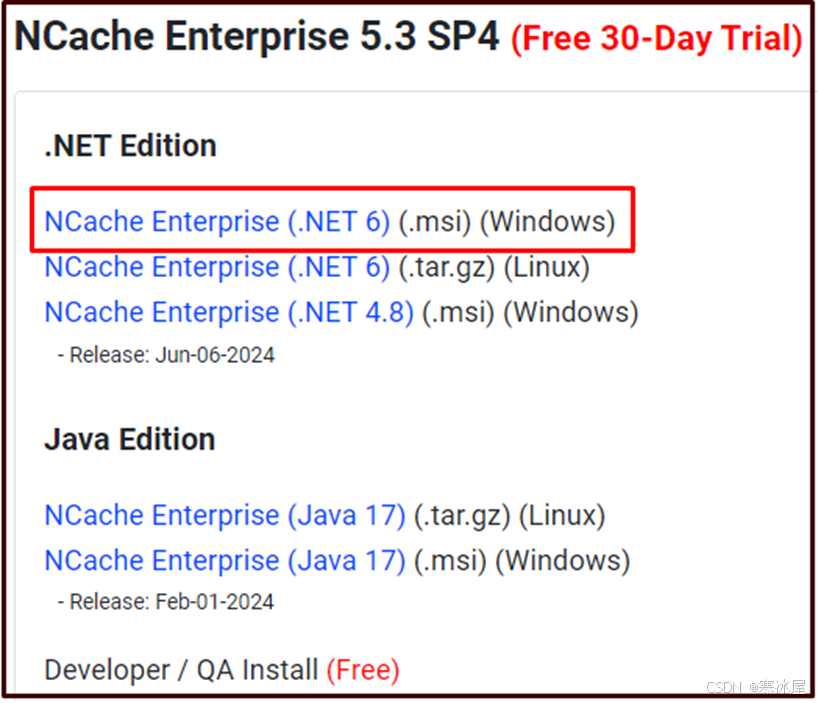Click the red-highlighted .NET 6 Windows download link

(217, 221)
